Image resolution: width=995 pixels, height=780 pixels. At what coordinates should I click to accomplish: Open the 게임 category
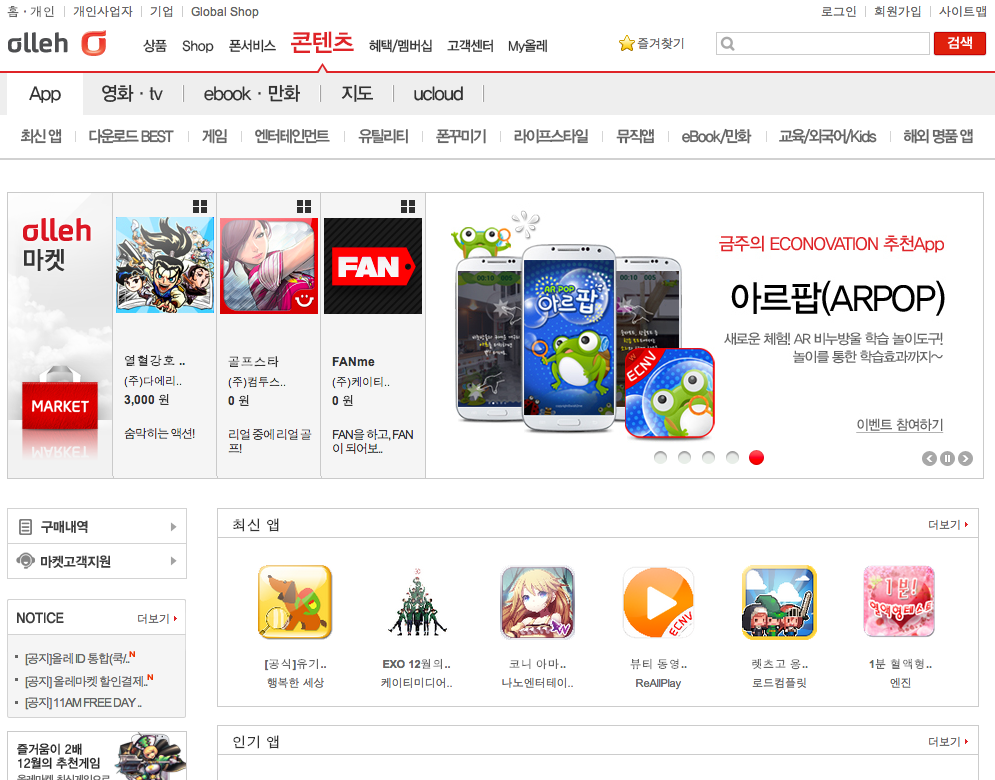point(214,136)
